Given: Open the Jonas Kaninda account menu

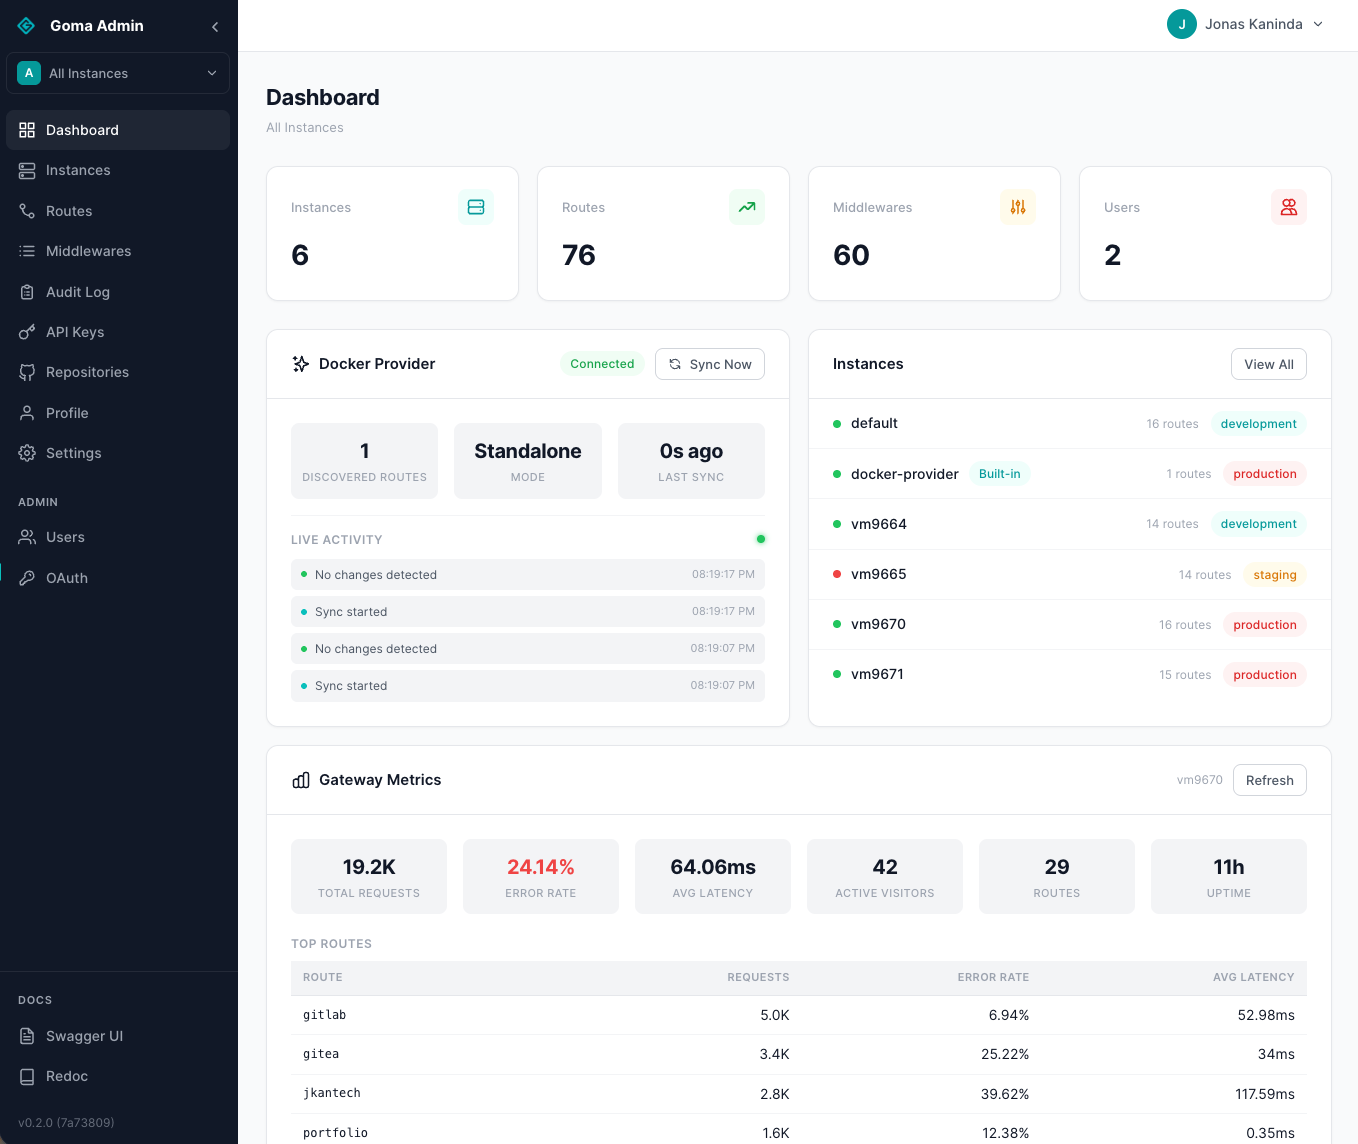Looking at the screenshot, I should coord(1245,24).
